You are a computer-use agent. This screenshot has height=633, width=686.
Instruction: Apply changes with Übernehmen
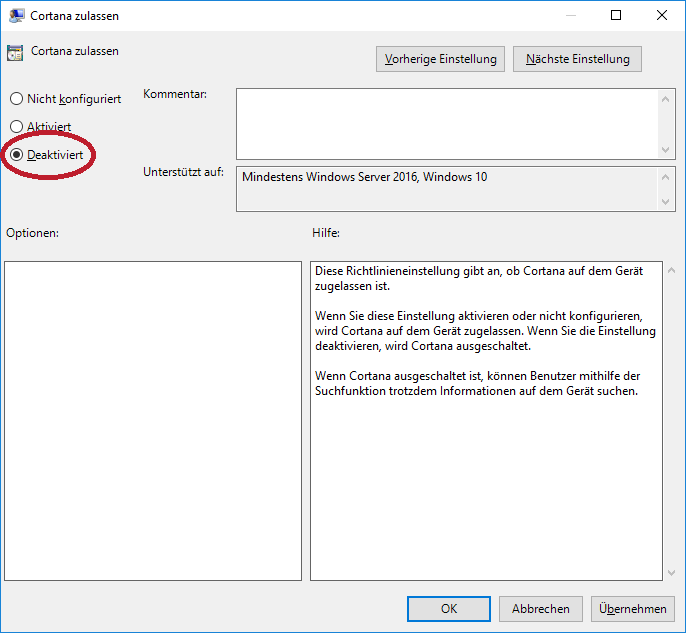click(x=633, y=609)
